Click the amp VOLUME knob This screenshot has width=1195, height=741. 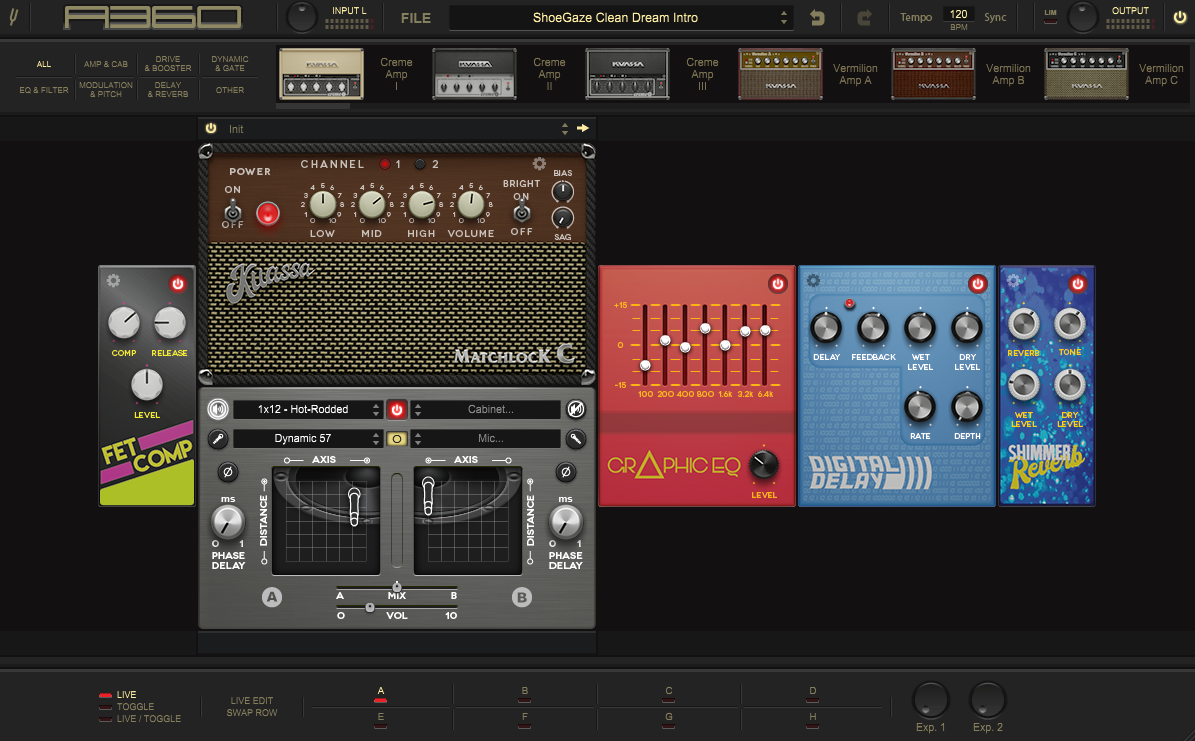pyautogui.click(x=471, y=204)
